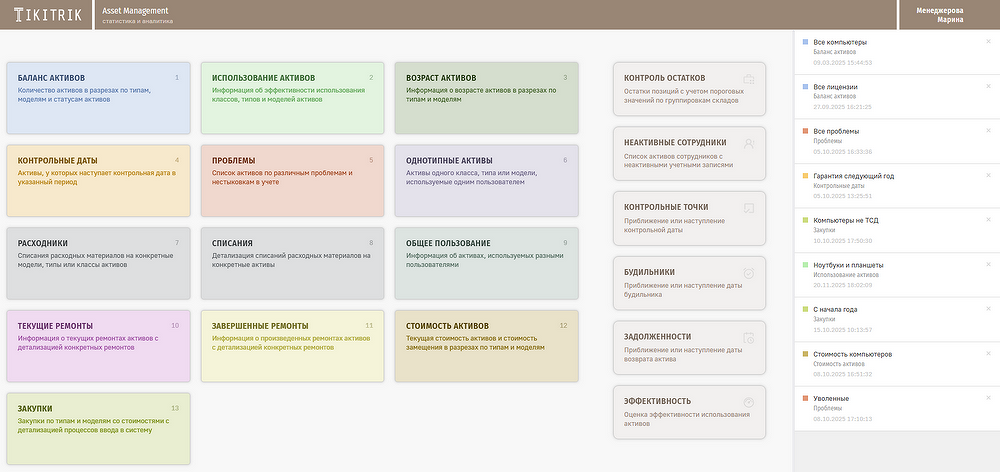Select Asset Management header title
The width and height of the screenshot is (1000, 472).
point(135,11)
